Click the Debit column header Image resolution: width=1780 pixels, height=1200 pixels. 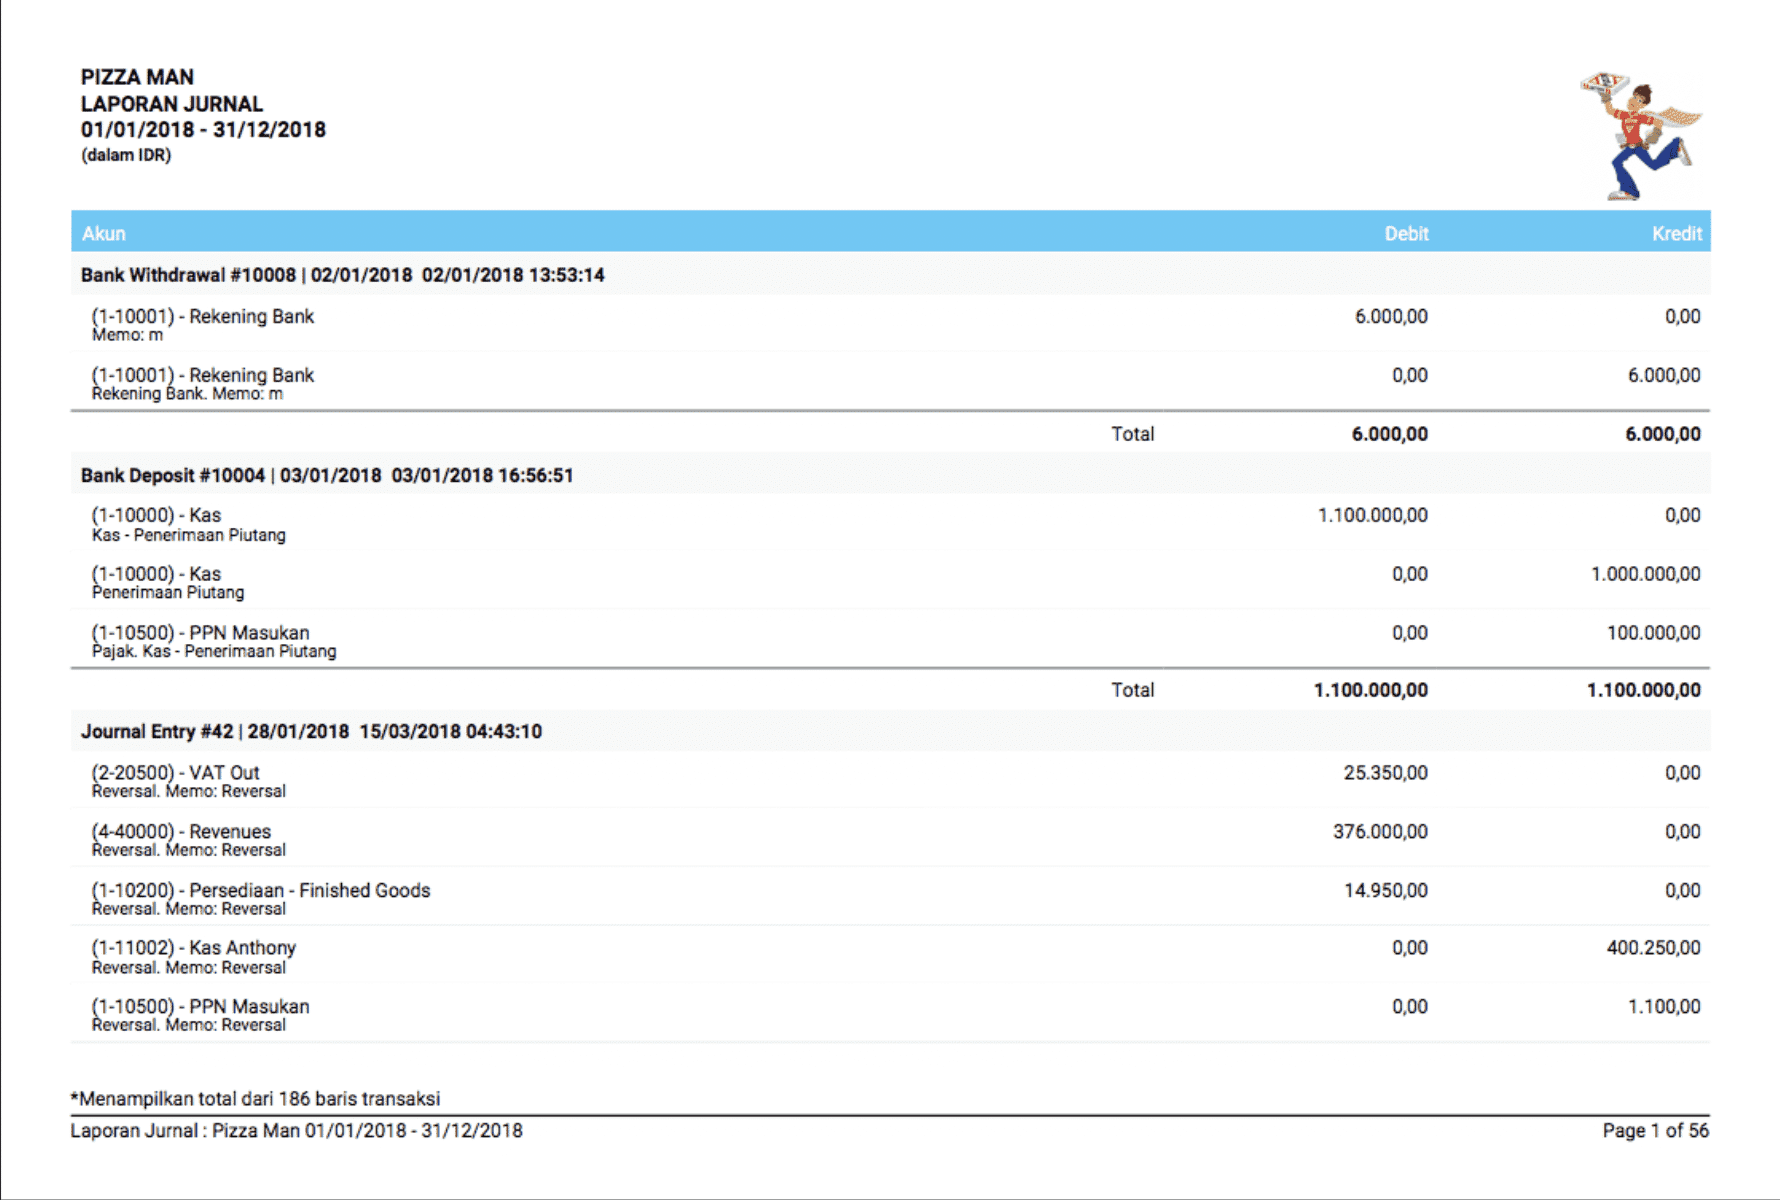click(x=1405, y=233)
